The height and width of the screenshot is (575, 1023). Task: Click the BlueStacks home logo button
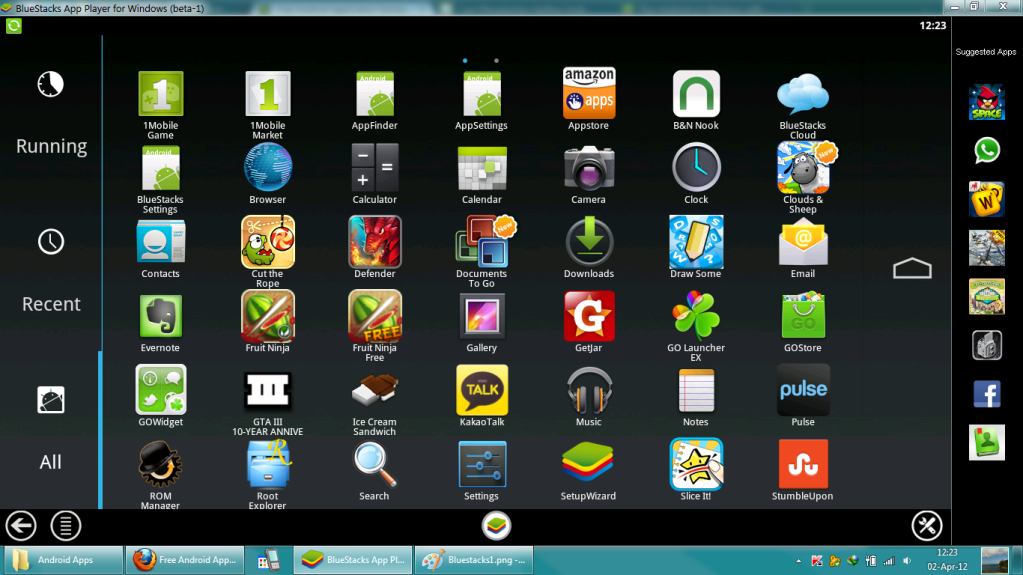point(496,525)
